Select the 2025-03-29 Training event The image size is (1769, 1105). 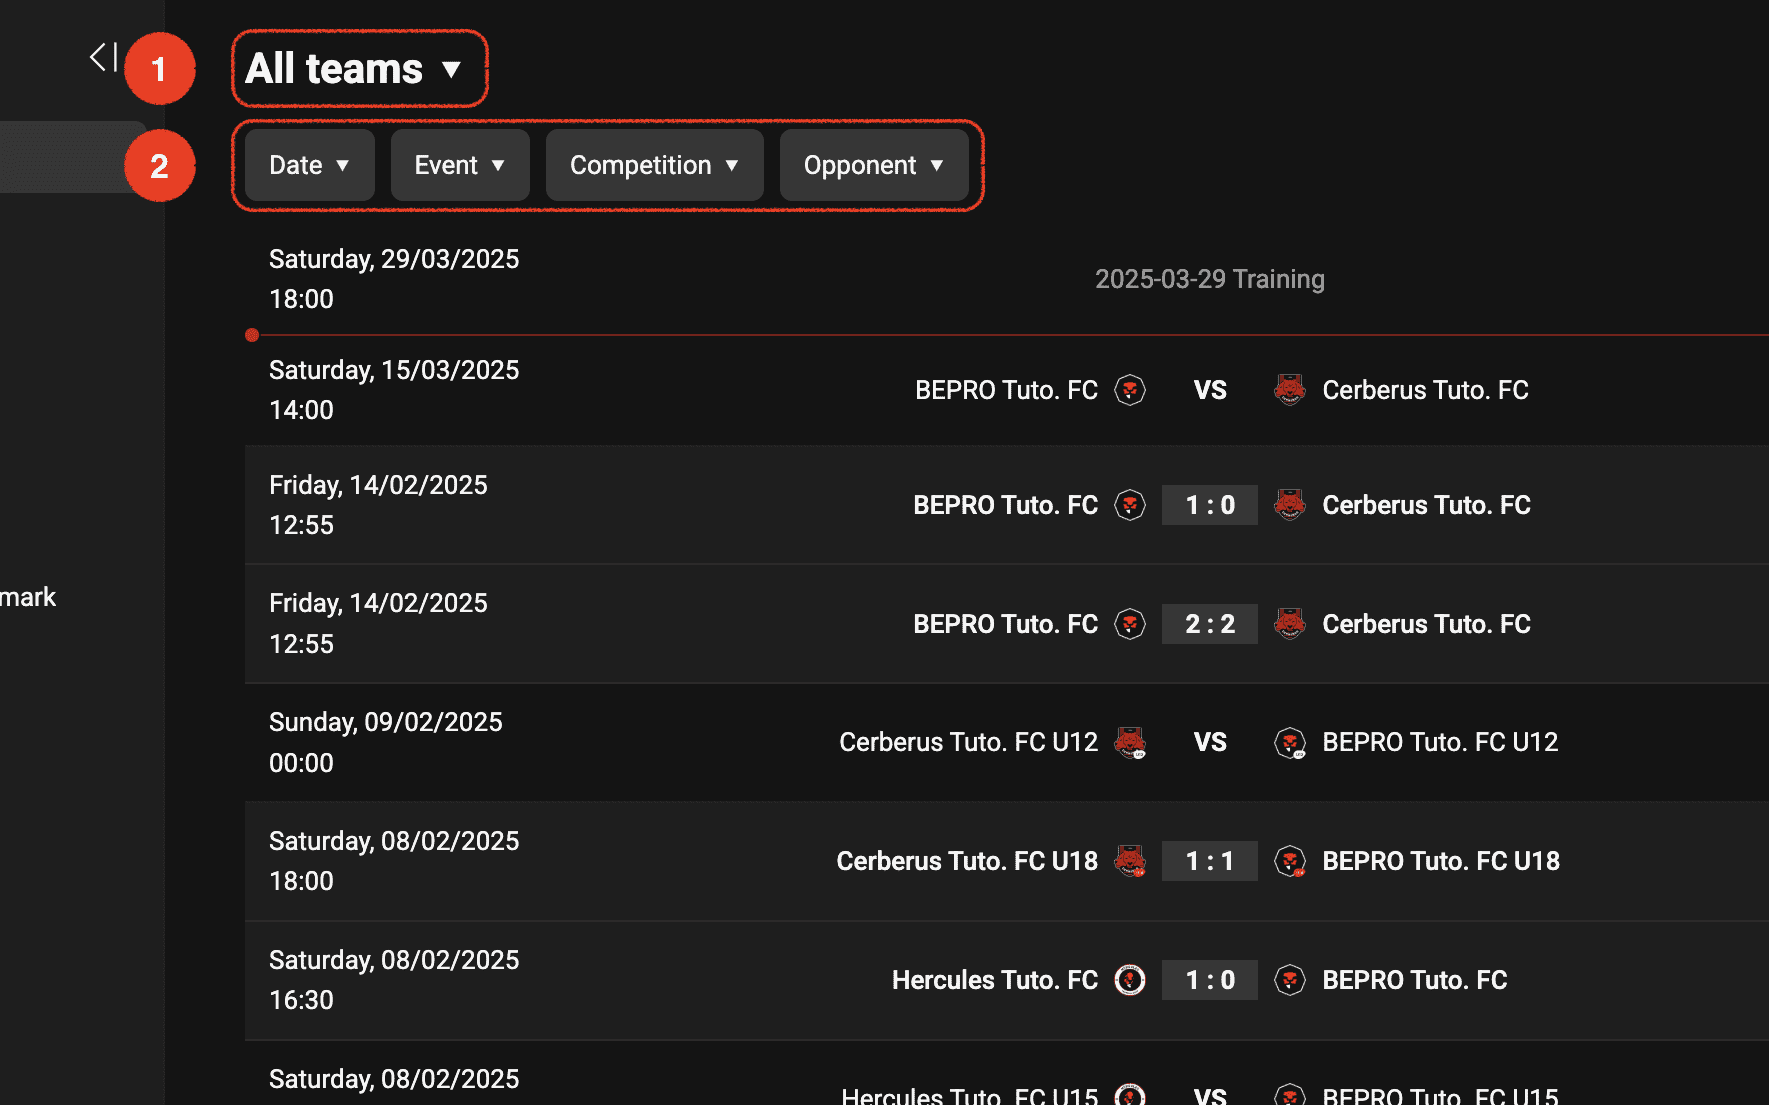1210,279
